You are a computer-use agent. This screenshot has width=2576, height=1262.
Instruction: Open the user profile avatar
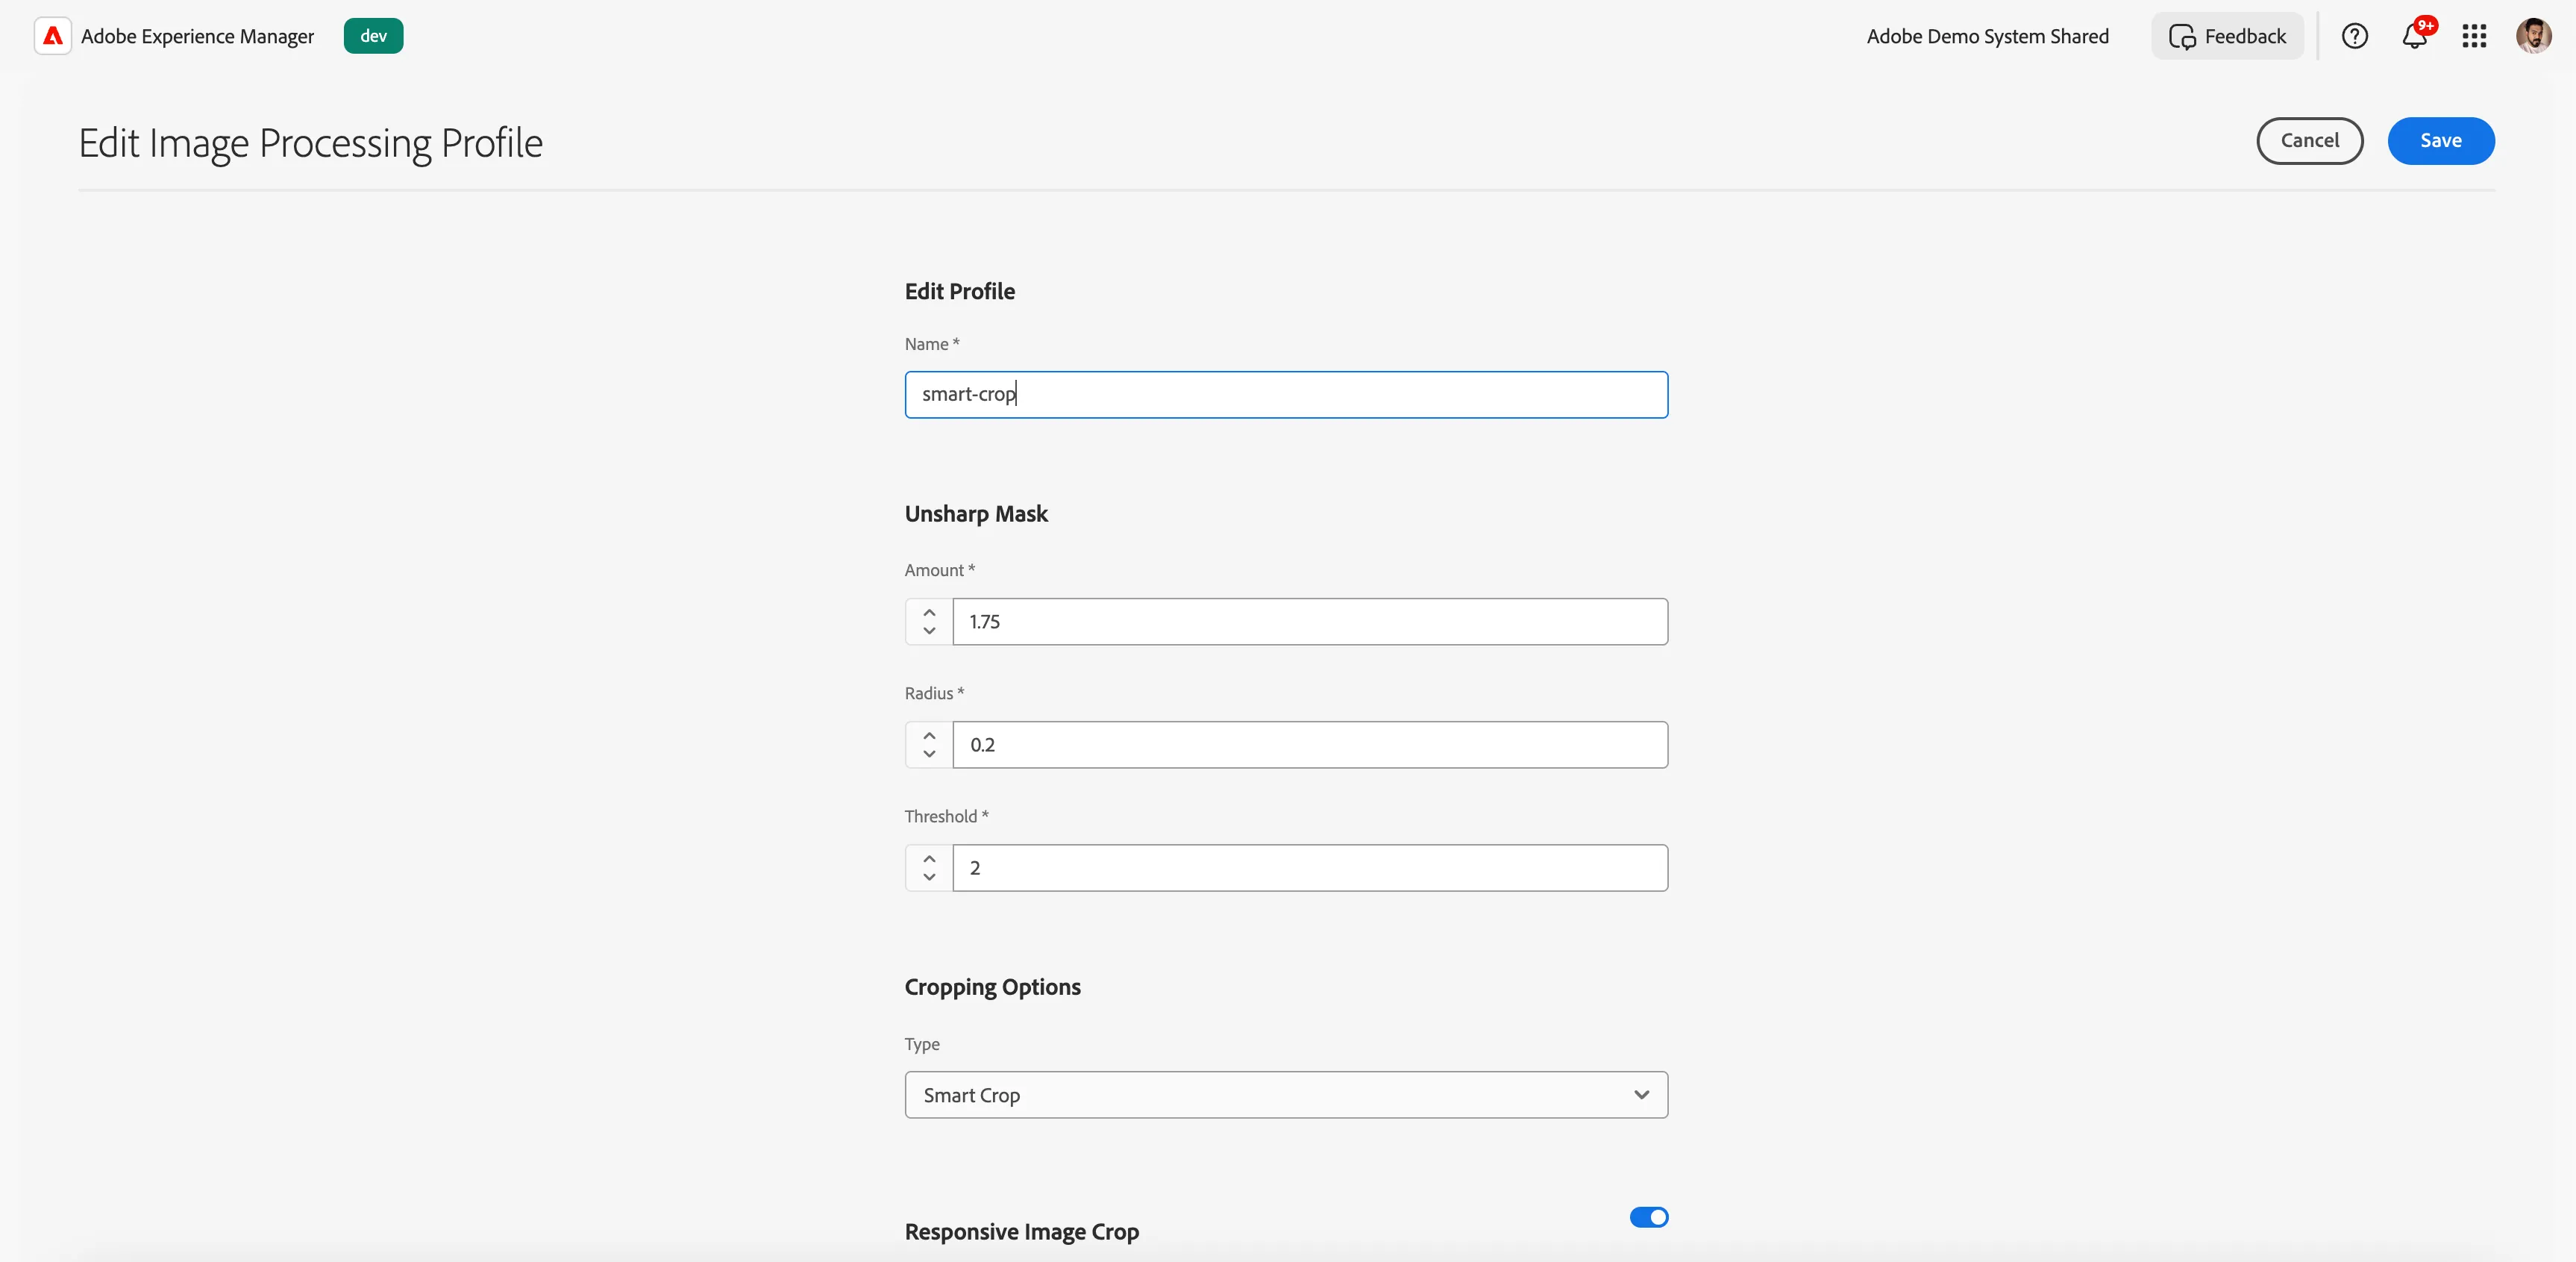pyautogui.click(x=2534, y=36)
